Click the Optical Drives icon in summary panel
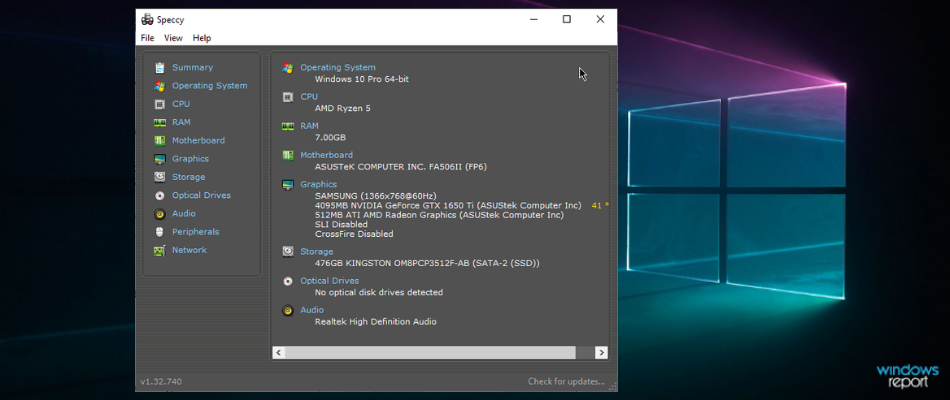 tap(288, 281)
